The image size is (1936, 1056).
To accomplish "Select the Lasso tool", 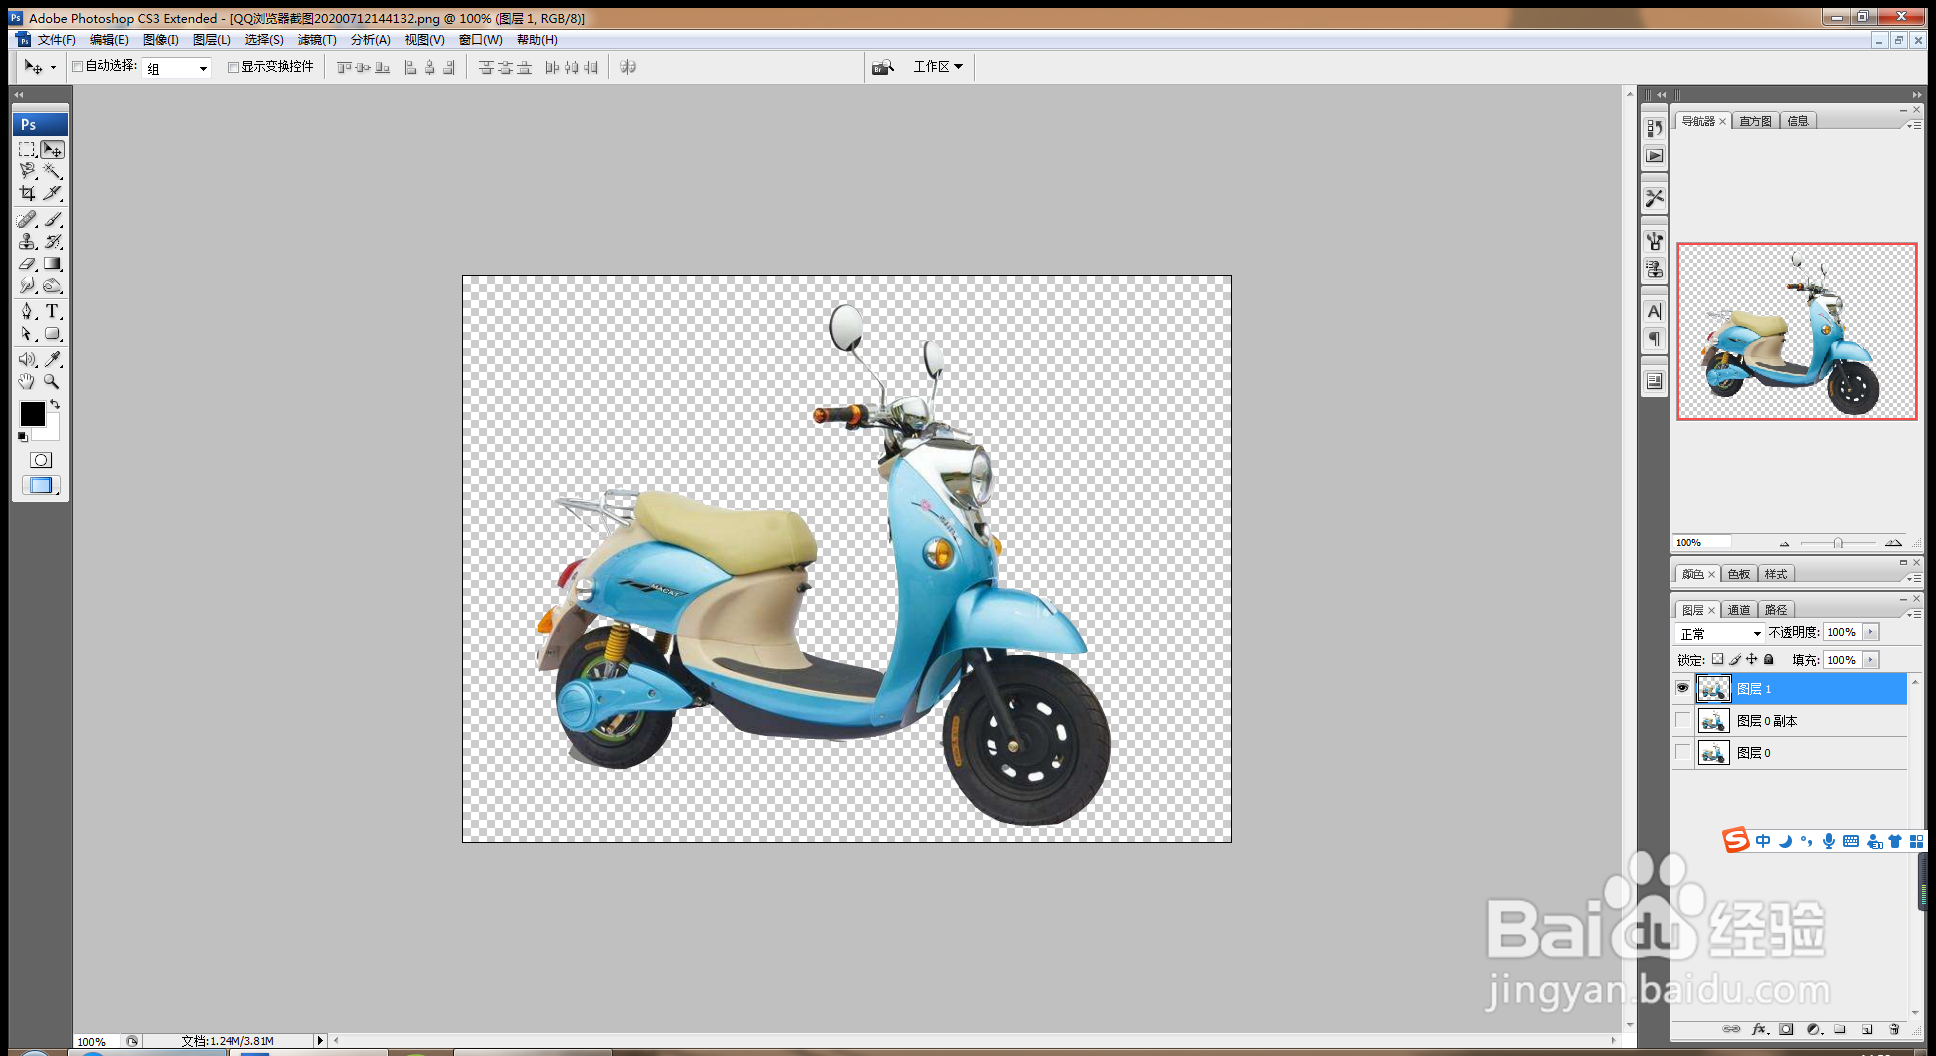I will (27, 171).
